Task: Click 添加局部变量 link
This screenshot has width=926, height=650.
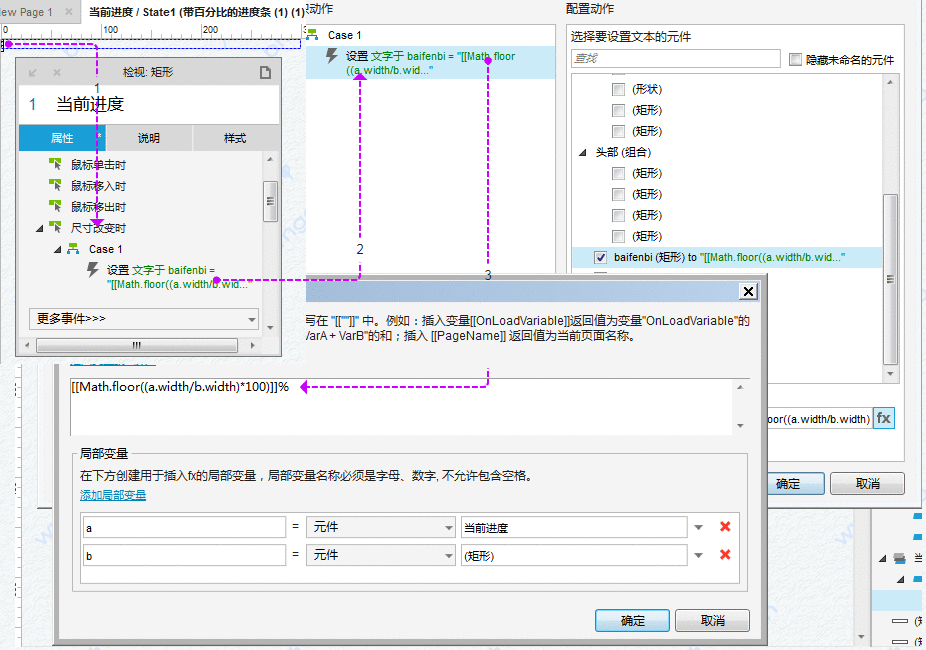Action: click(113, 495)
